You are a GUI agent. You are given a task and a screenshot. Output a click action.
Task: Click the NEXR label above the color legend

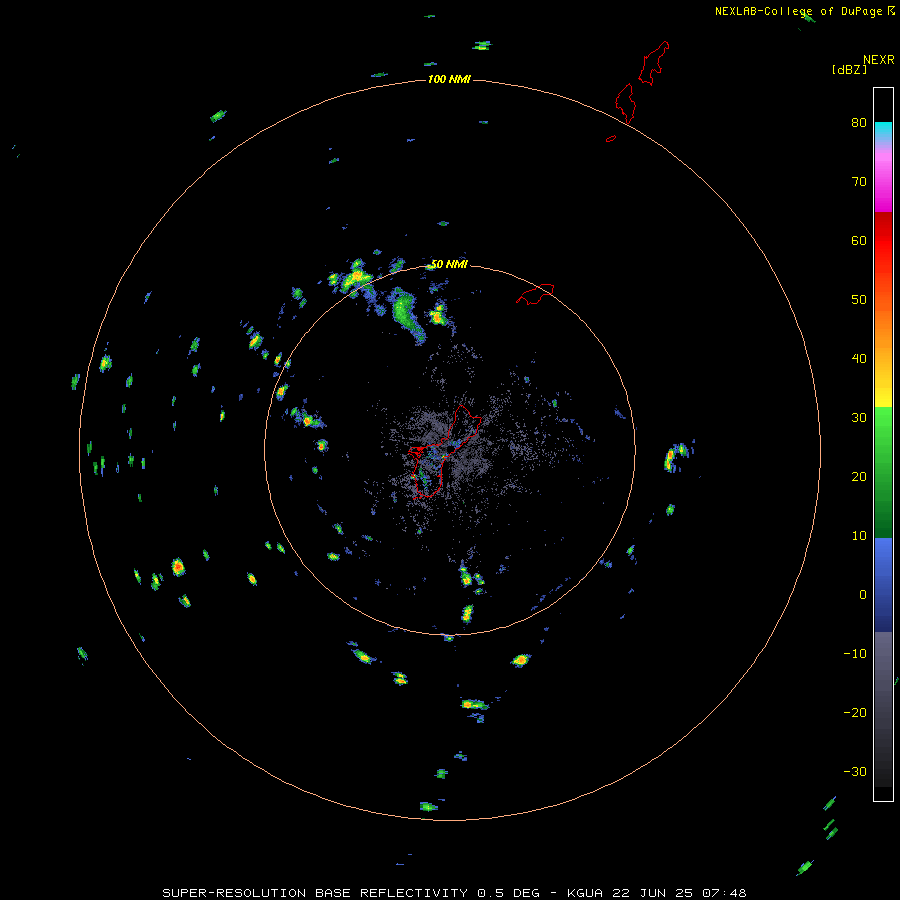click(x=879, y=60)
